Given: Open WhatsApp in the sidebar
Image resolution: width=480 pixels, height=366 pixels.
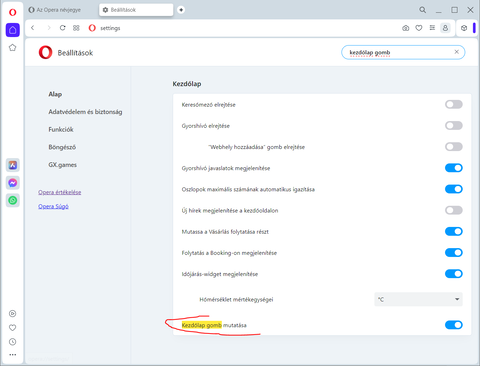Looking at the screenshot, I should [13, 200].
